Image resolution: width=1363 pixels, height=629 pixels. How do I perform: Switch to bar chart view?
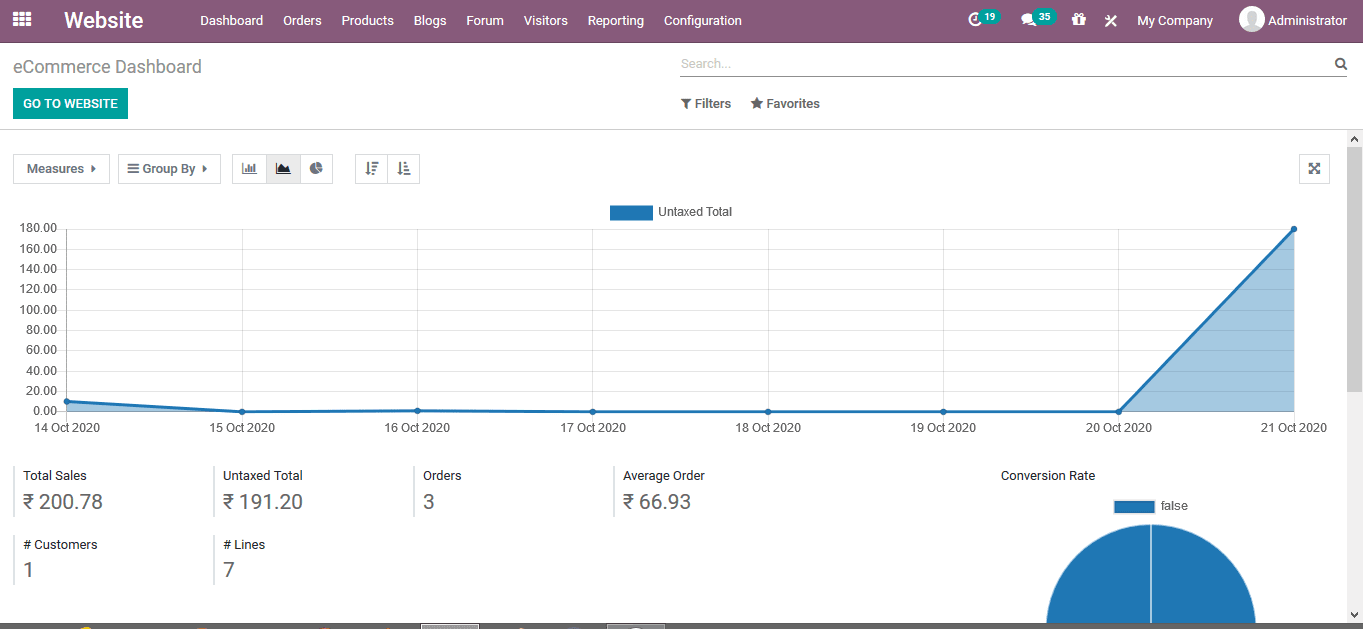pyautogui.click(x=250, y=169)
